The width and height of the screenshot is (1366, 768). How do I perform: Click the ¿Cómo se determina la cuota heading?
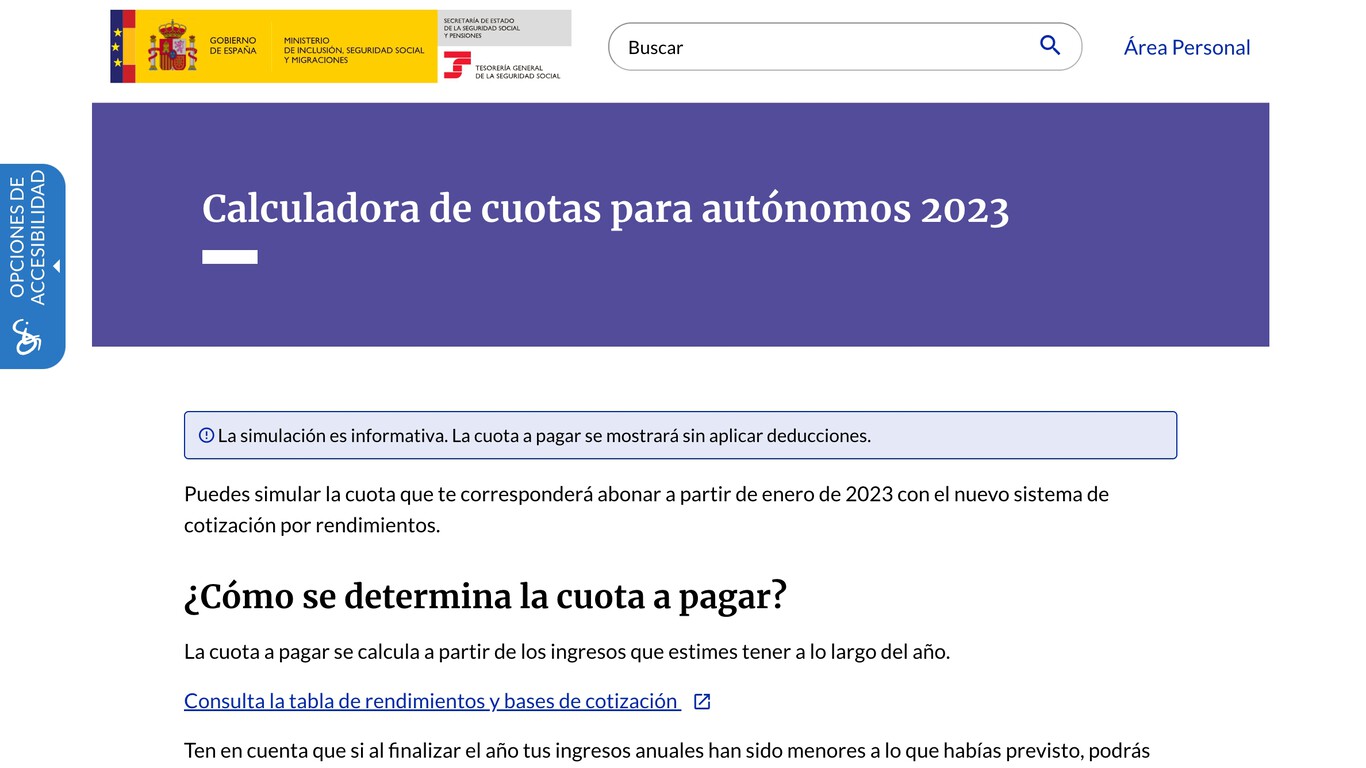click(485, 597)
